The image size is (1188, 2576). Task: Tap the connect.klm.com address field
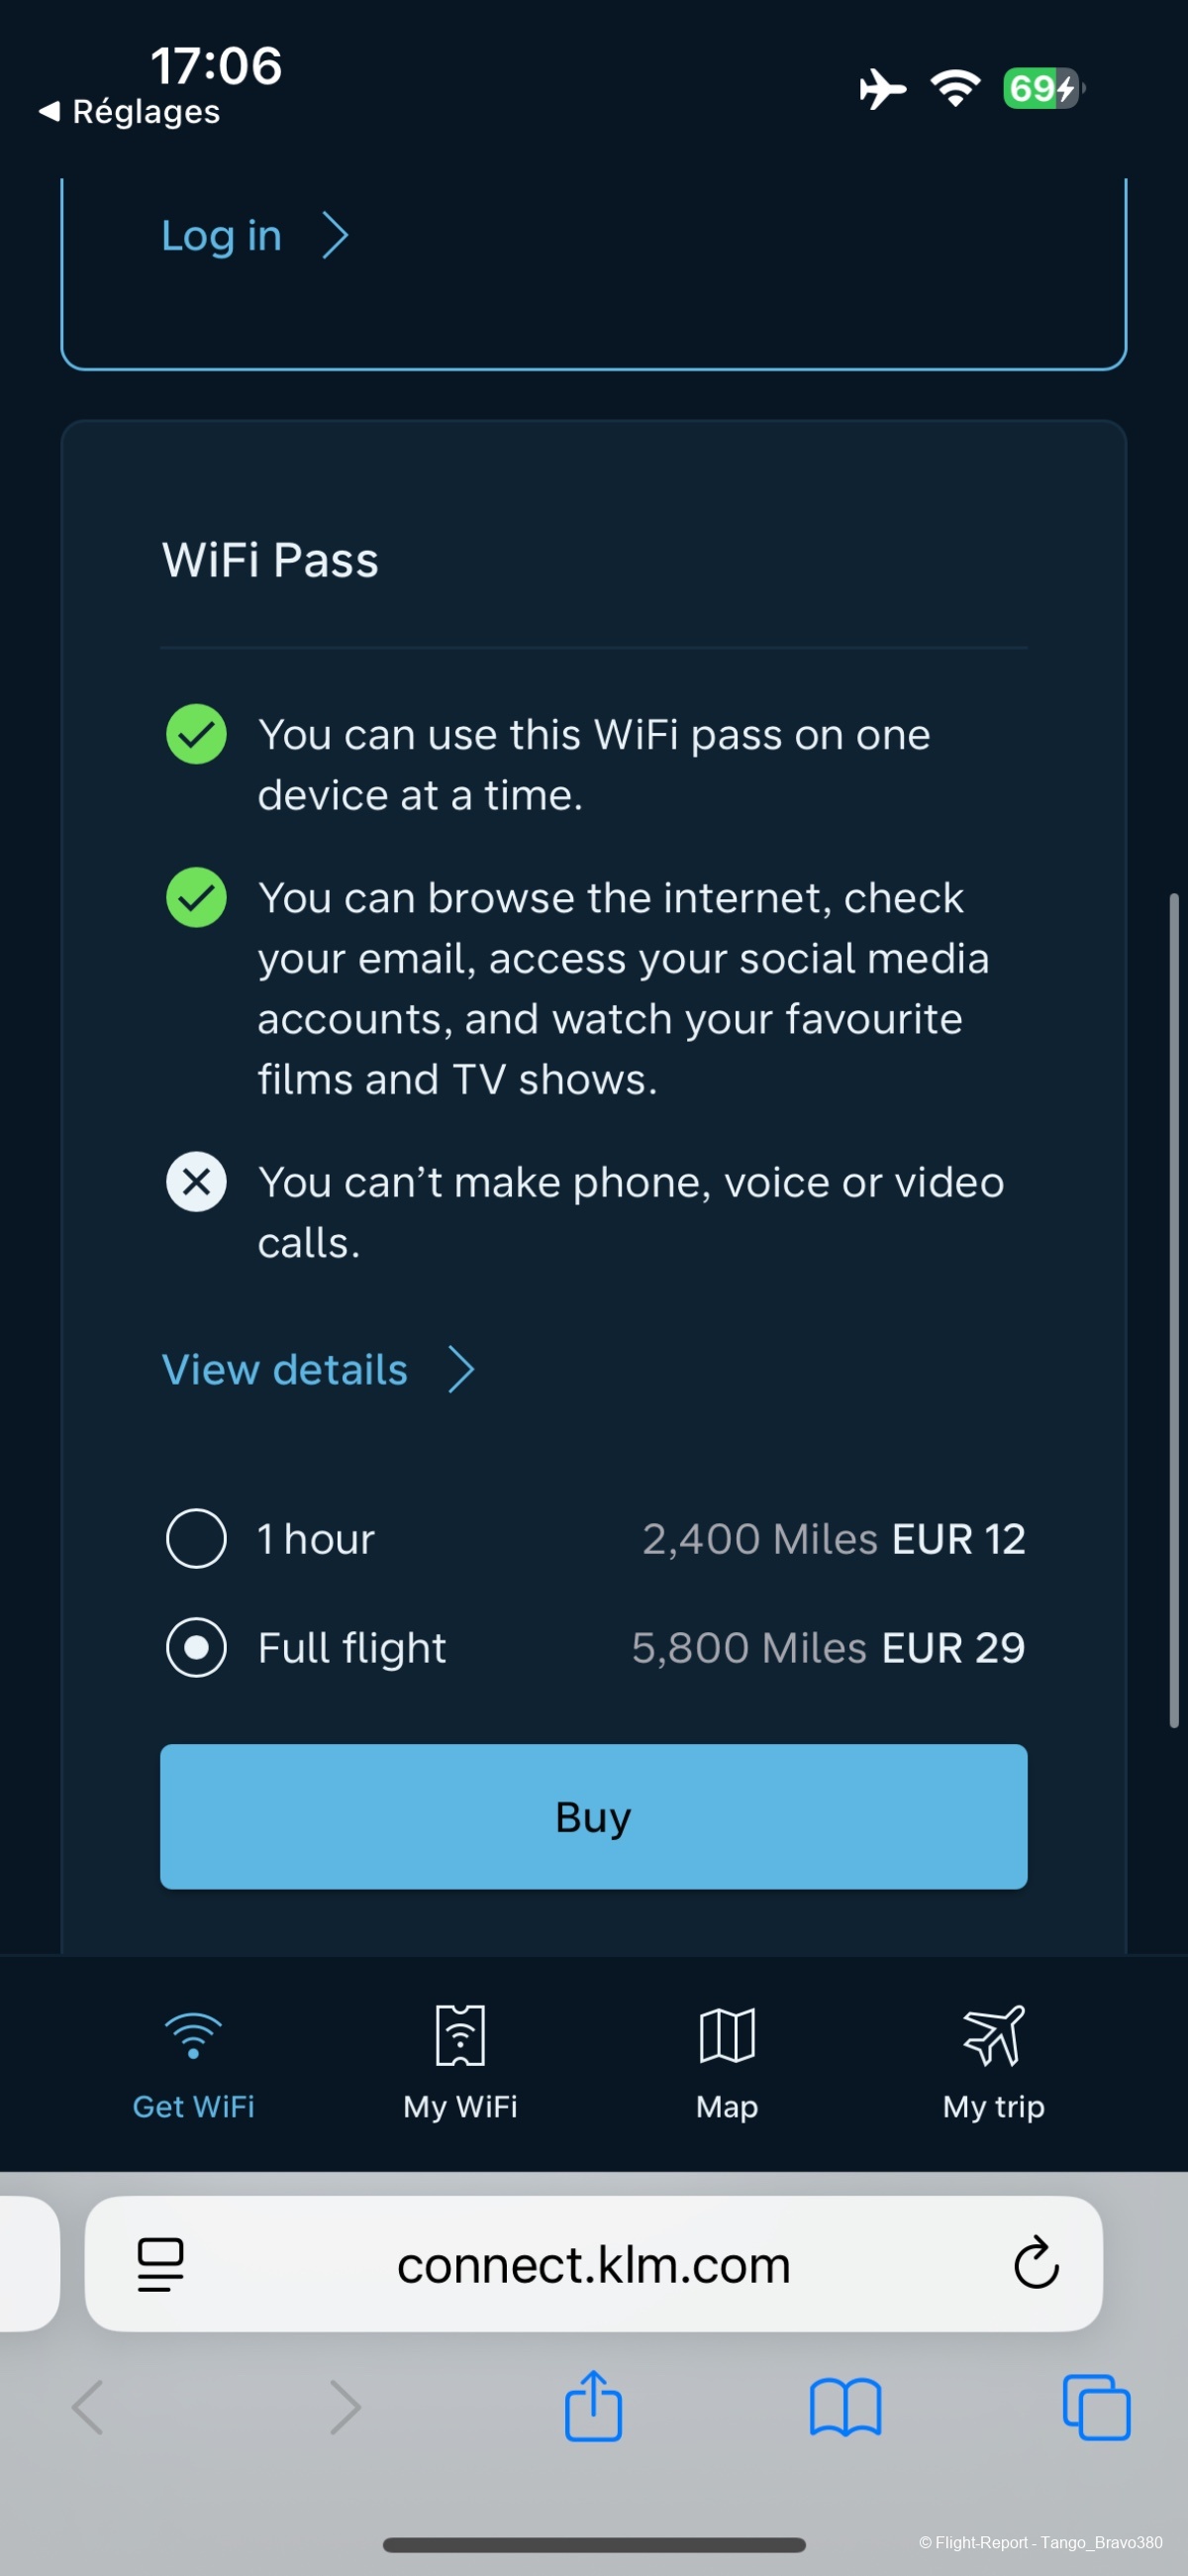[x=593, y=2264]
